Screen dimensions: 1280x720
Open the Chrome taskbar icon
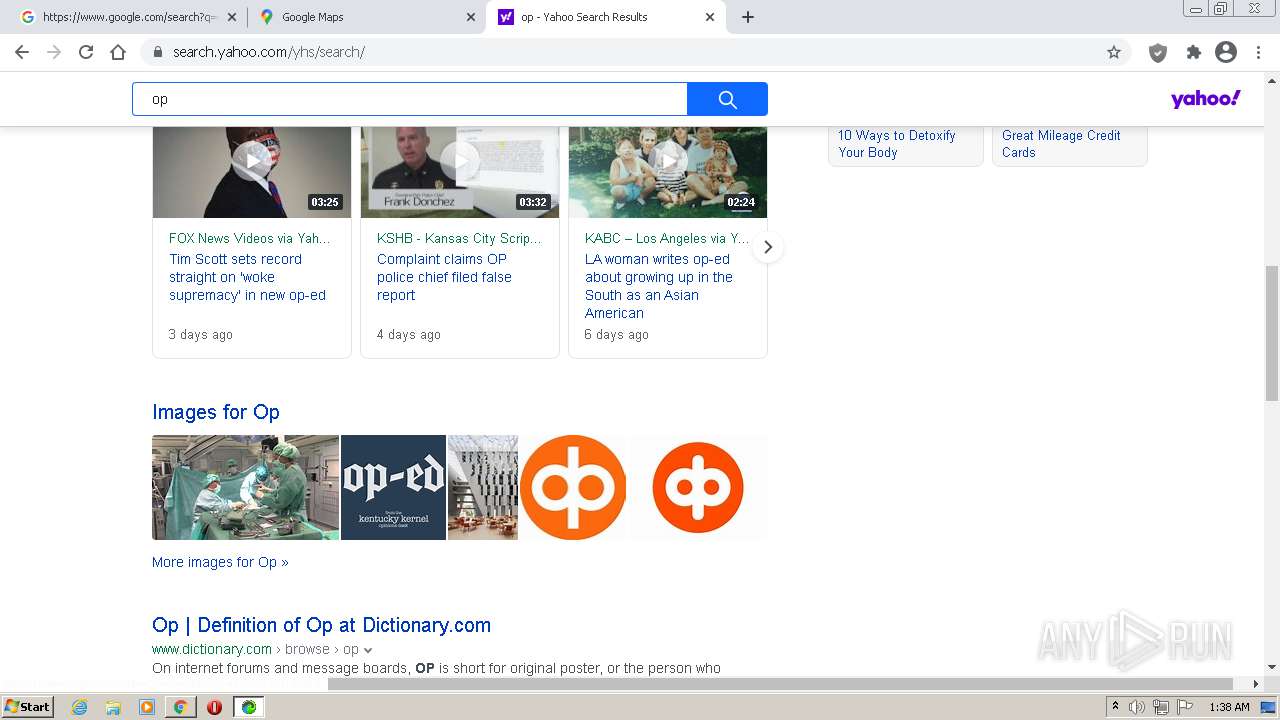pos(180,707)
